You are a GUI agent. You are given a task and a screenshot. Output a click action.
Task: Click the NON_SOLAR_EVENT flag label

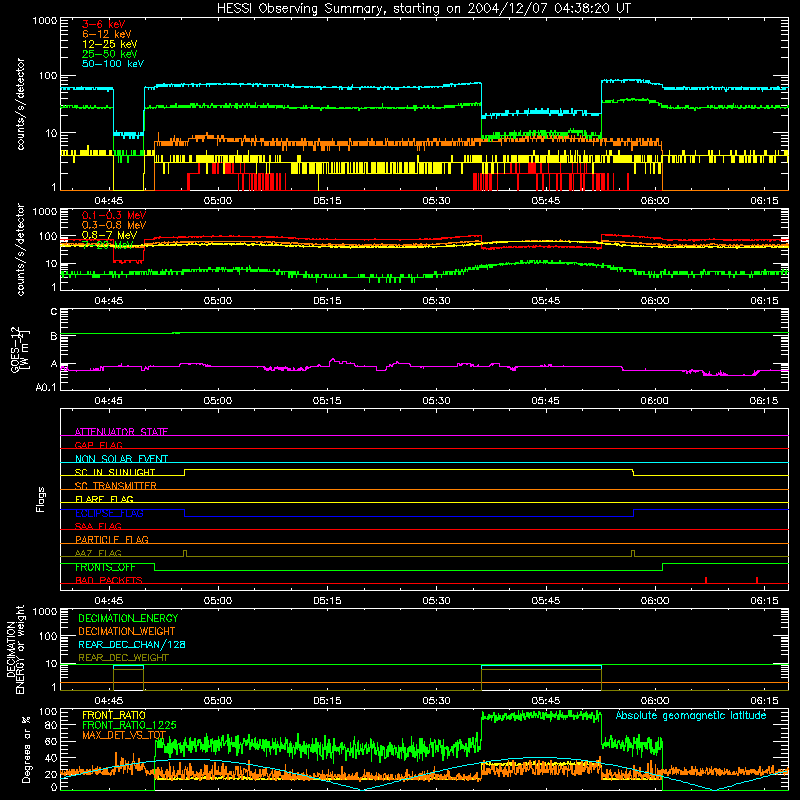click(121, 459)
